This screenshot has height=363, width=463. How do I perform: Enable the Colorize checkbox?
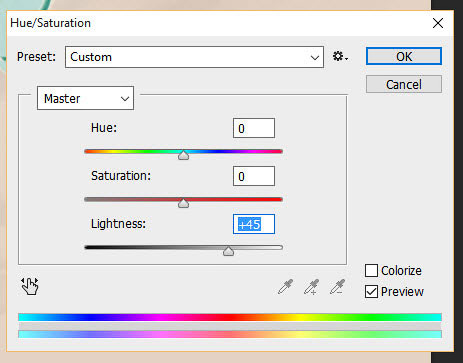(x=371, y=271)
